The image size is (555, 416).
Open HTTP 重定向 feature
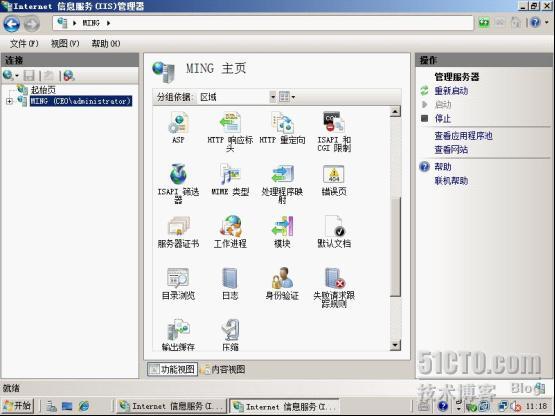click(x=282, y=128)
